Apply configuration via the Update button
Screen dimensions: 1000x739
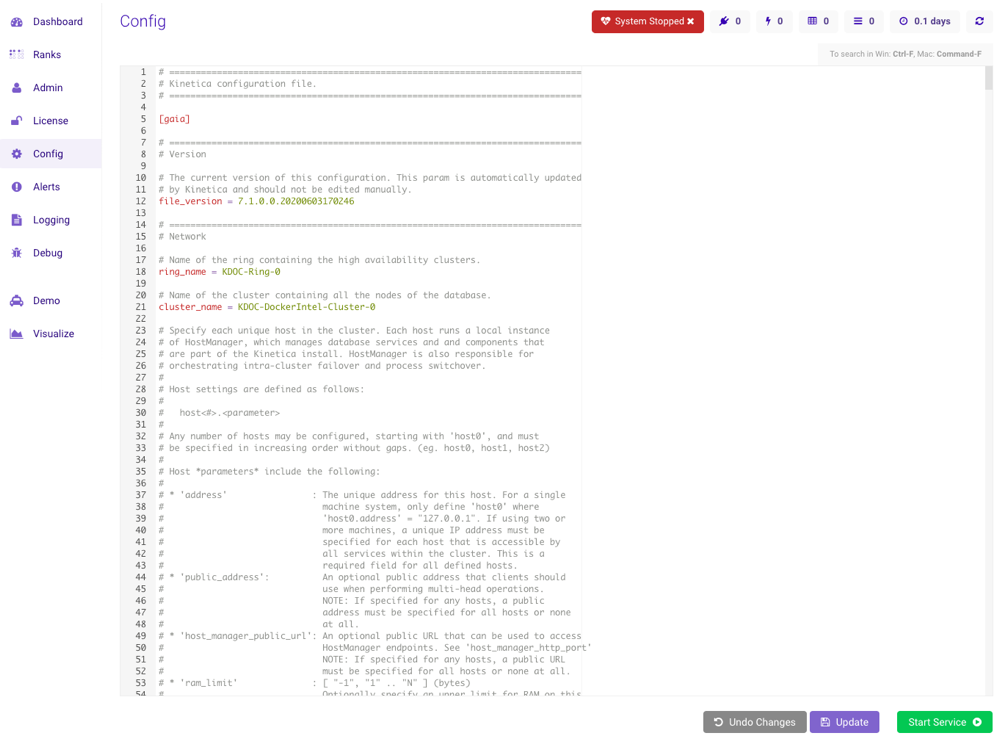click(x=845, y=721)
